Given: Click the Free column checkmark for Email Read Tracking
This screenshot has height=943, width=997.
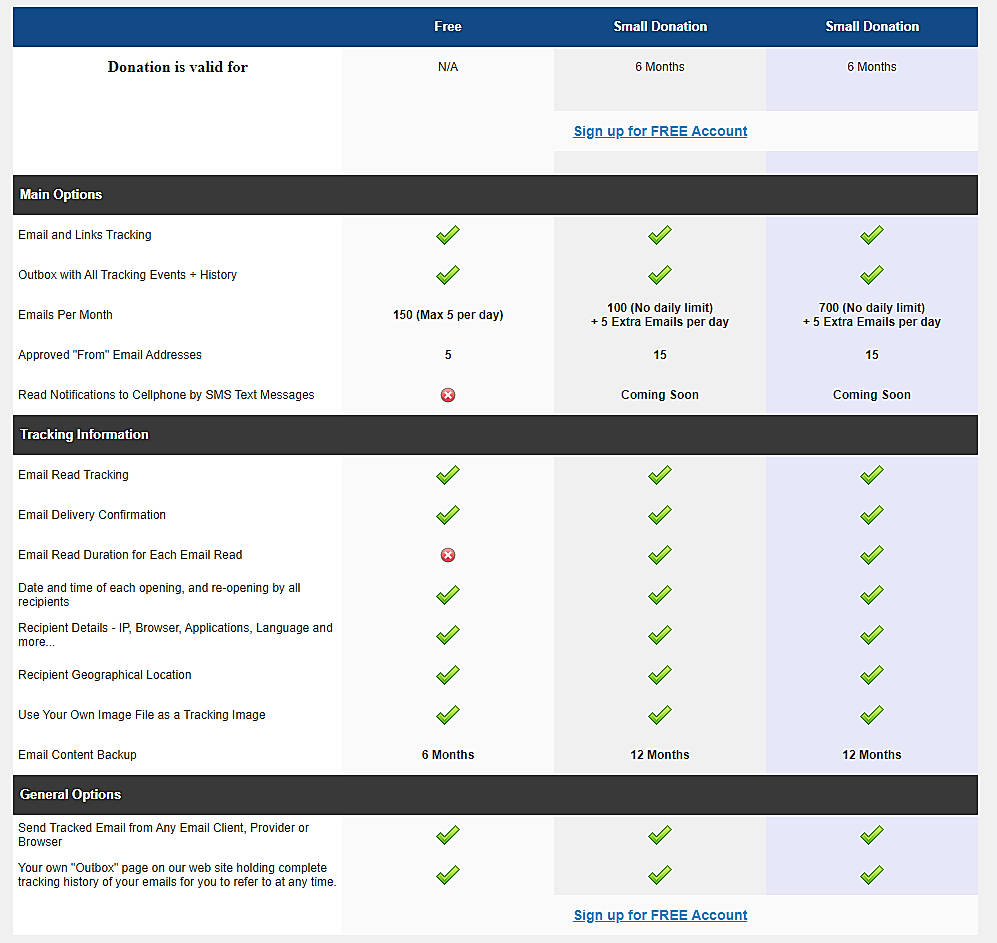Looking at the screenshot, I should pyautogui.click(x=448, y=474).
